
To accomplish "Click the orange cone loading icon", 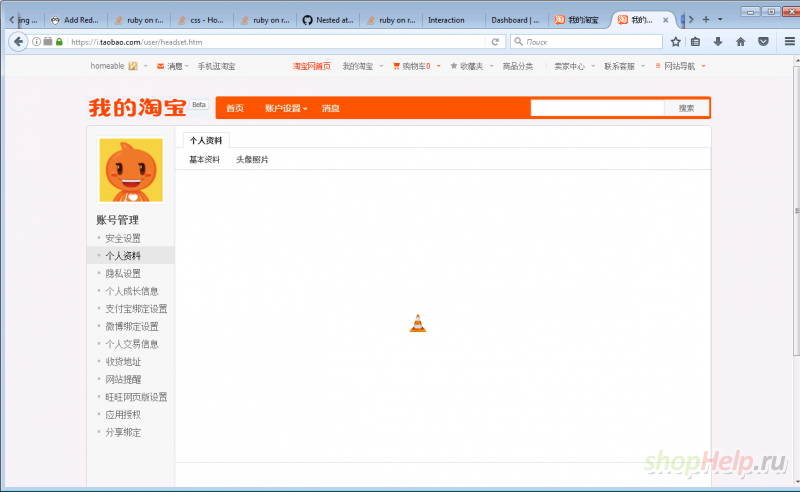I will point(418,323).
